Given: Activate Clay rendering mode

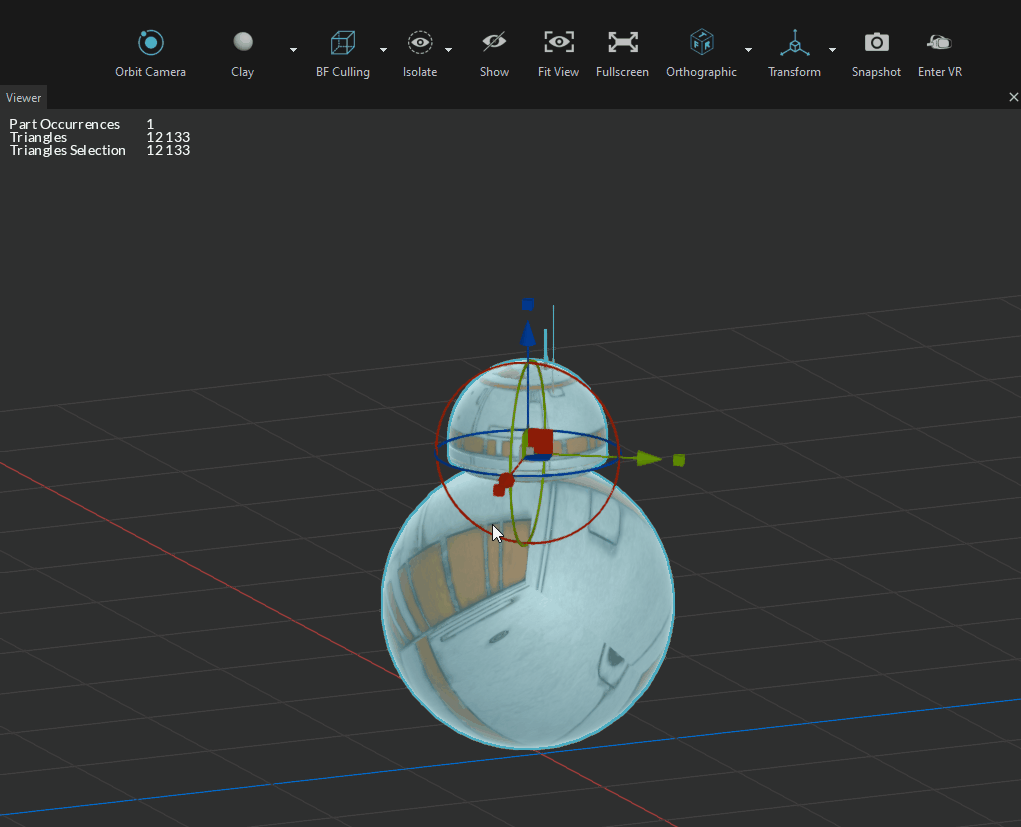Looking at the screenshot, I should point(242,42).
